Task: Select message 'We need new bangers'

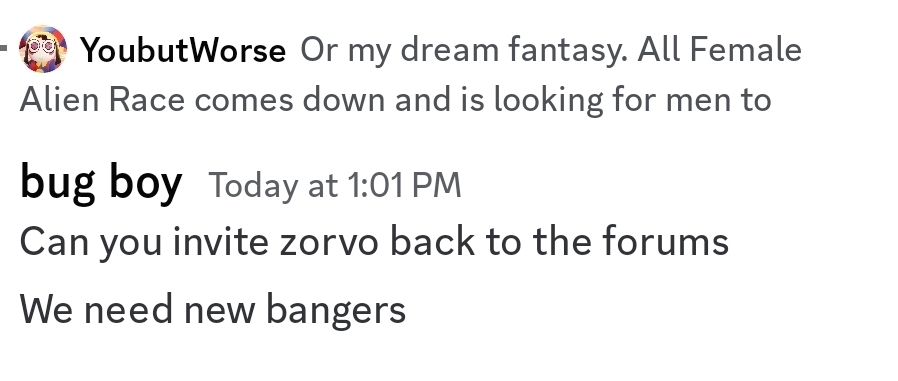Action: (213, 309)
